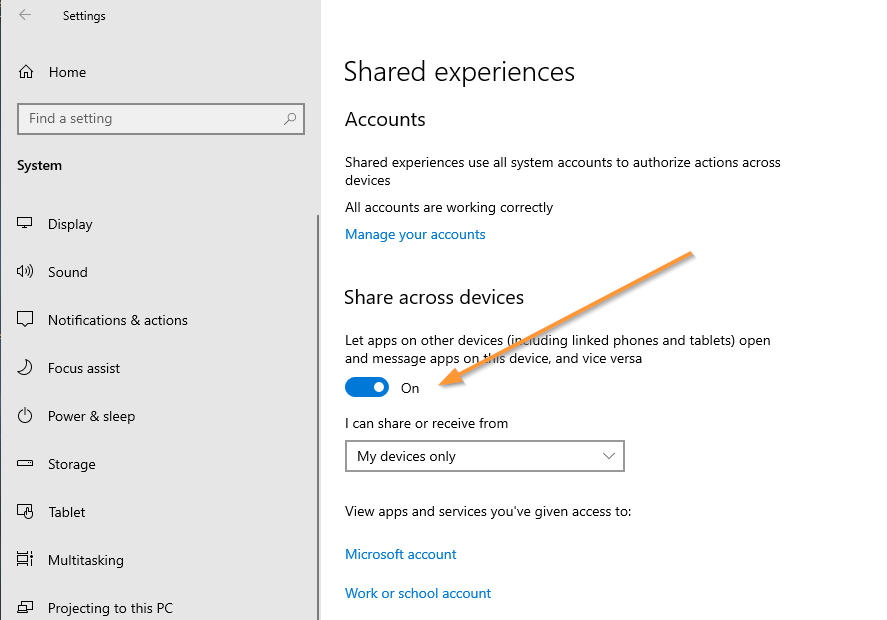Click the Display monitor icon
This screenshot has height=620, width=887.
pyautogui.click(x=26, y=224)
